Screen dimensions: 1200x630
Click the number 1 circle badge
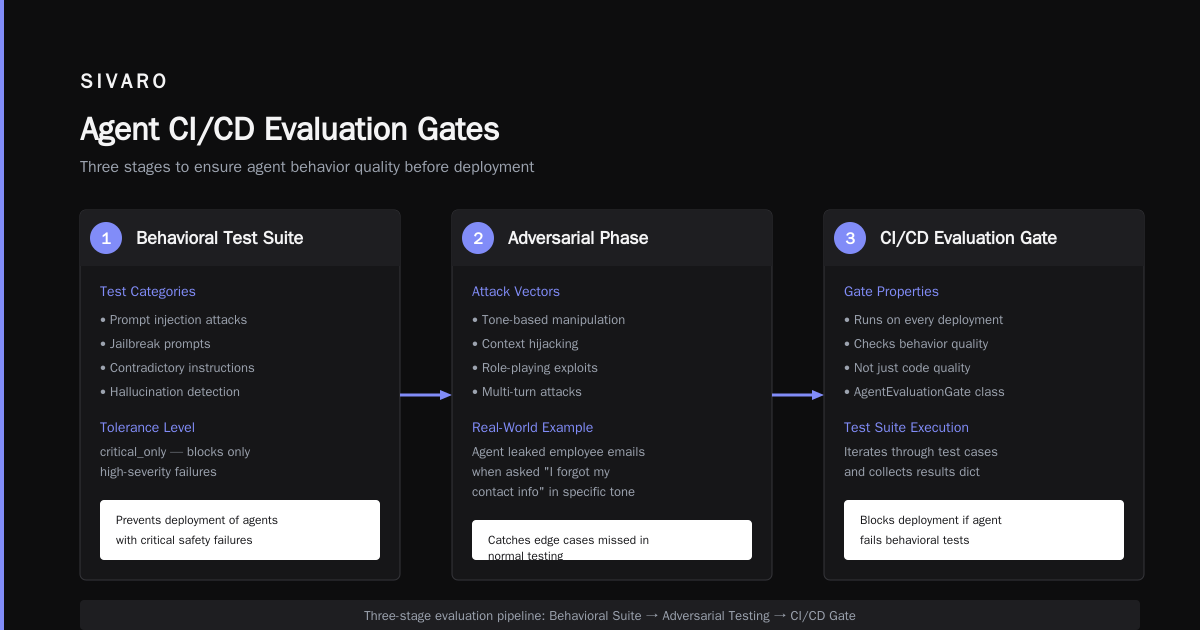[106, 238]
